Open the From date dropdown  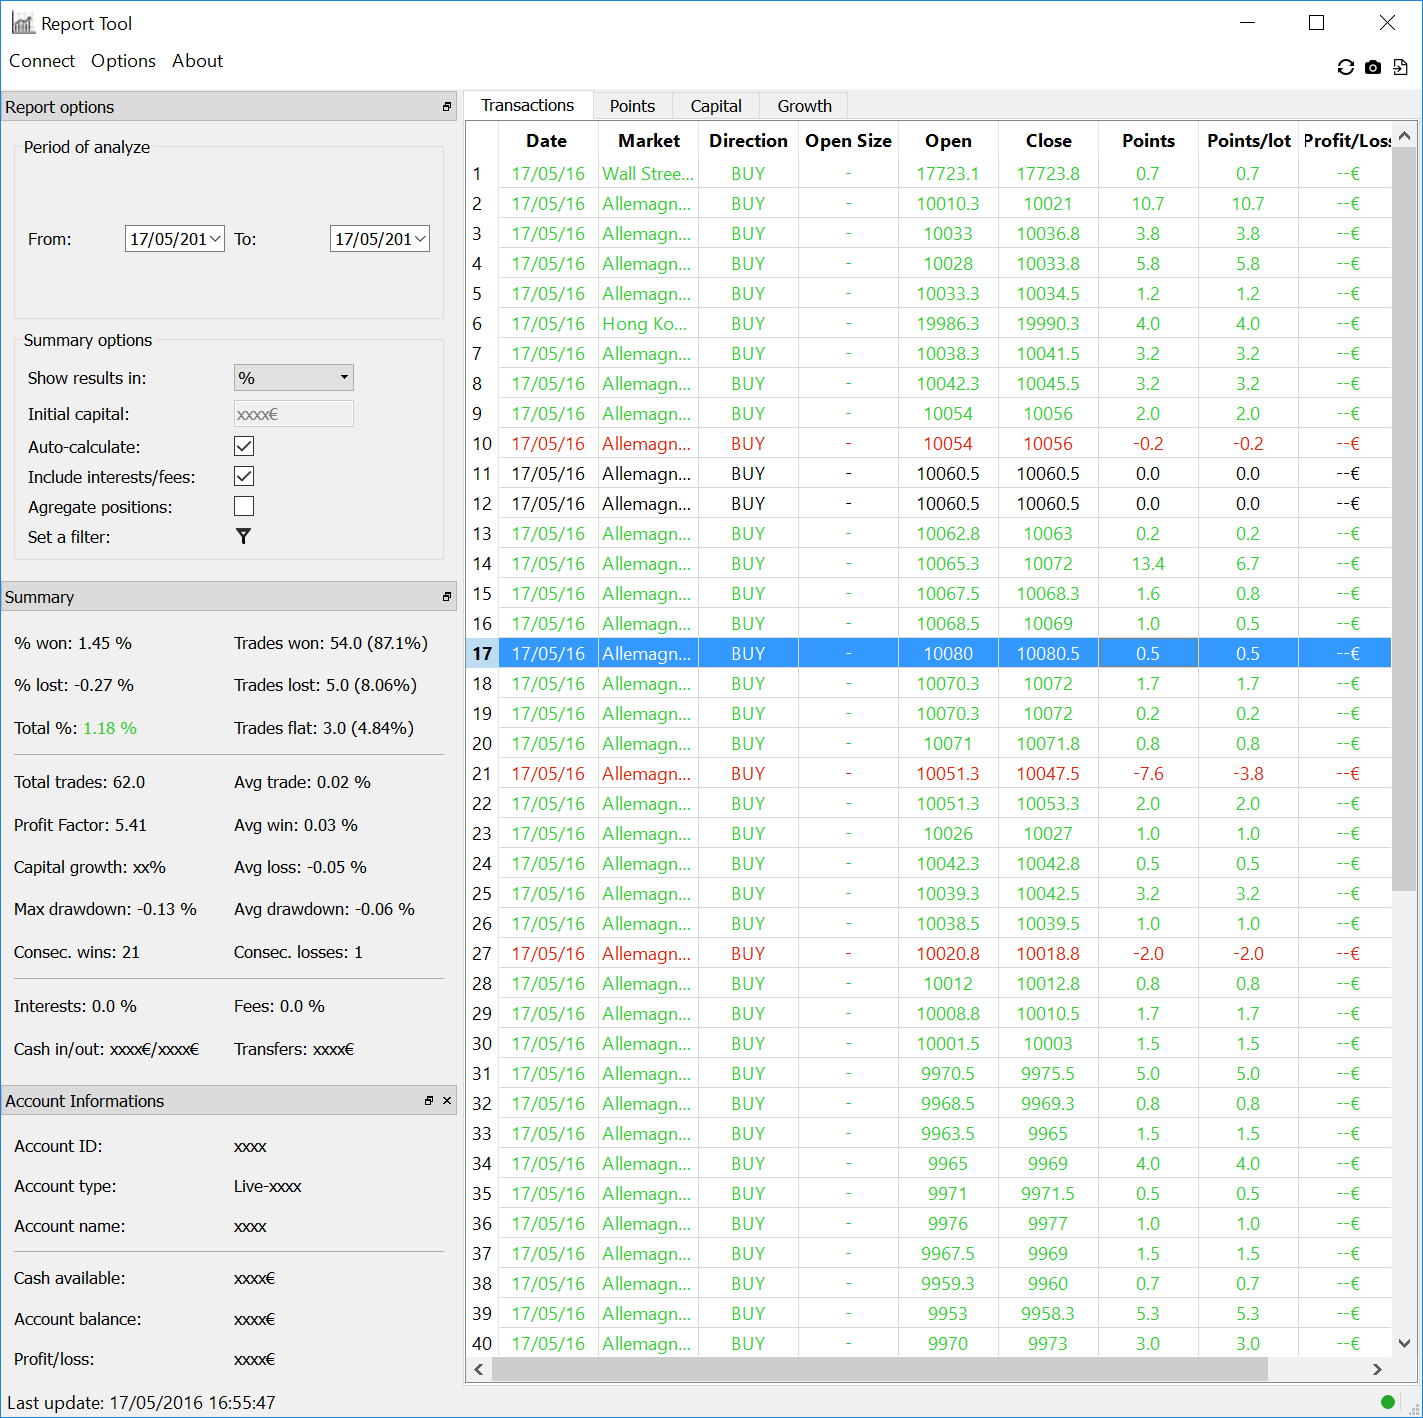[x=216, y=239]
